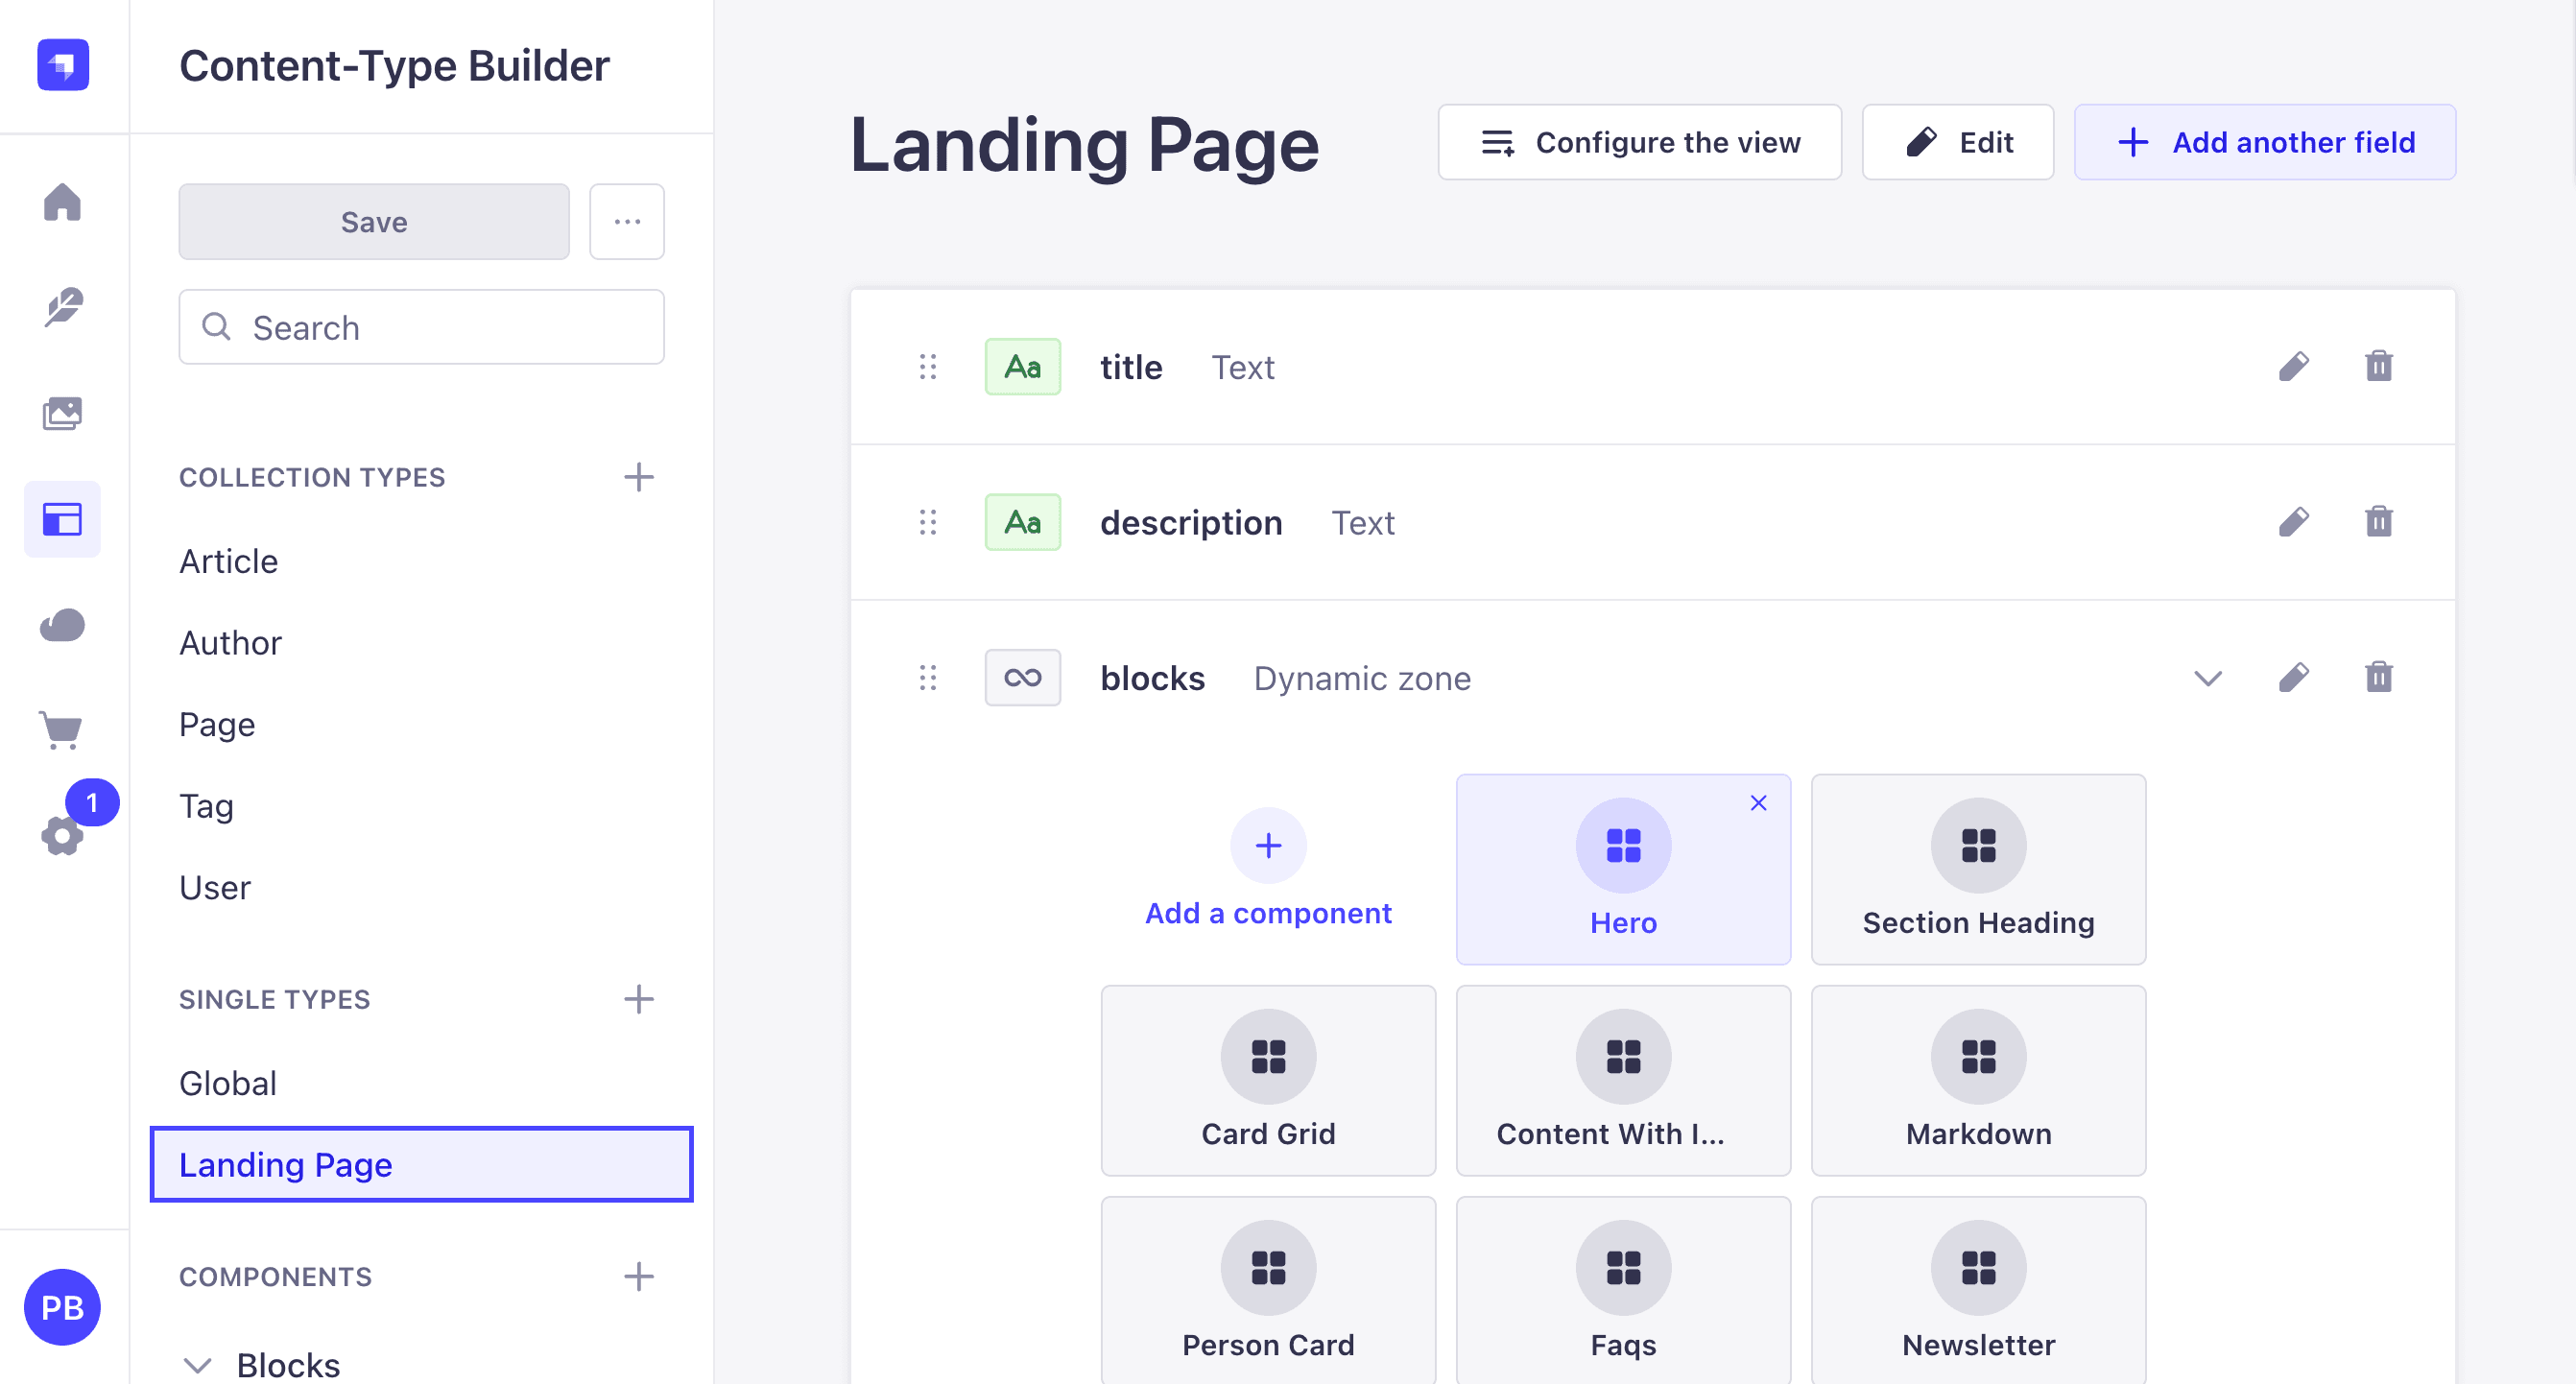Select Landing Page single type
The height and width of the screenshot is (1384, 2576).
(x=421, y=1165)
